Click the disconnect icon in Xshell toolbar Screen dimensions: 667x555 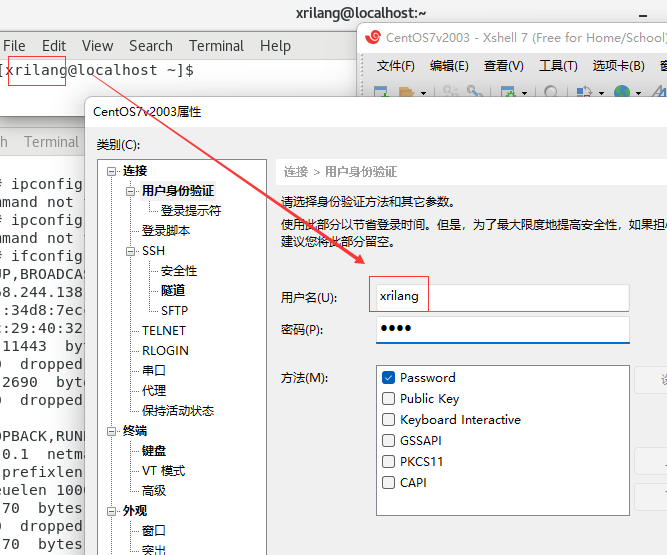click(x=450, y=92)
